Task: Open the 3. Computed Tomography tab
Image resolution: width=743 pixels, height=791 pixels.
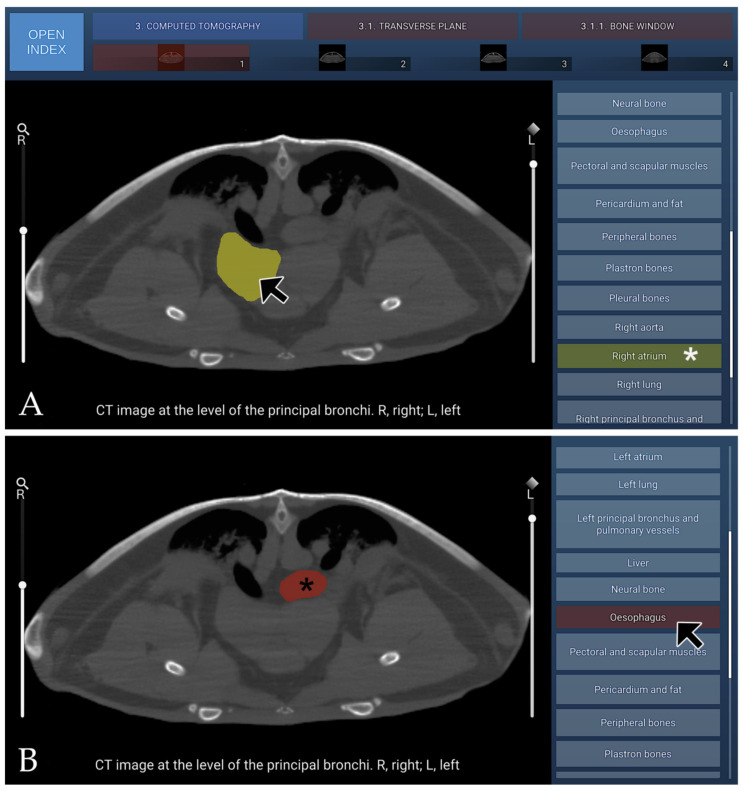Action: pyautogui.click(x=198, y=26)
